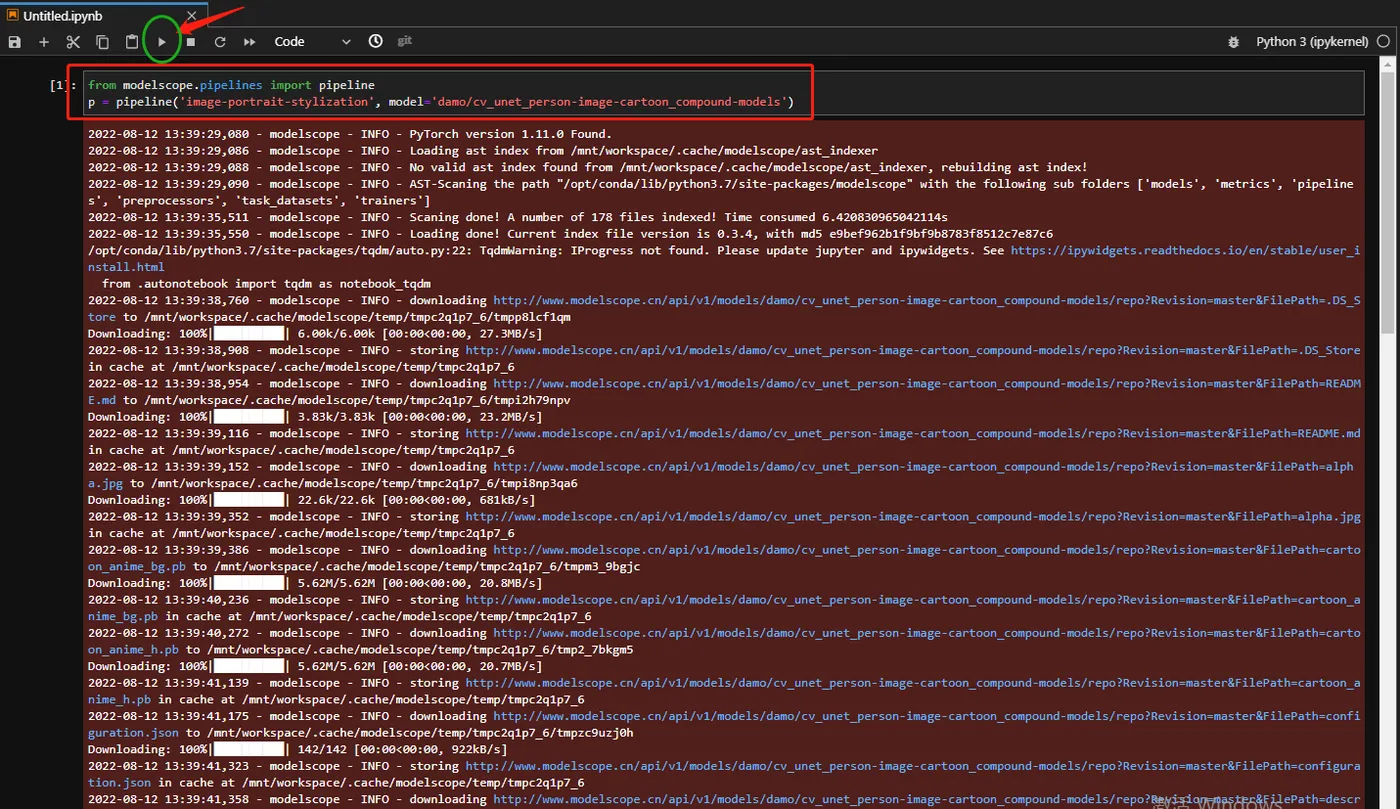Viewport: 1400px width, 809px height.
Task: Run the selected cell with the play button
Action: click(162, 42)
